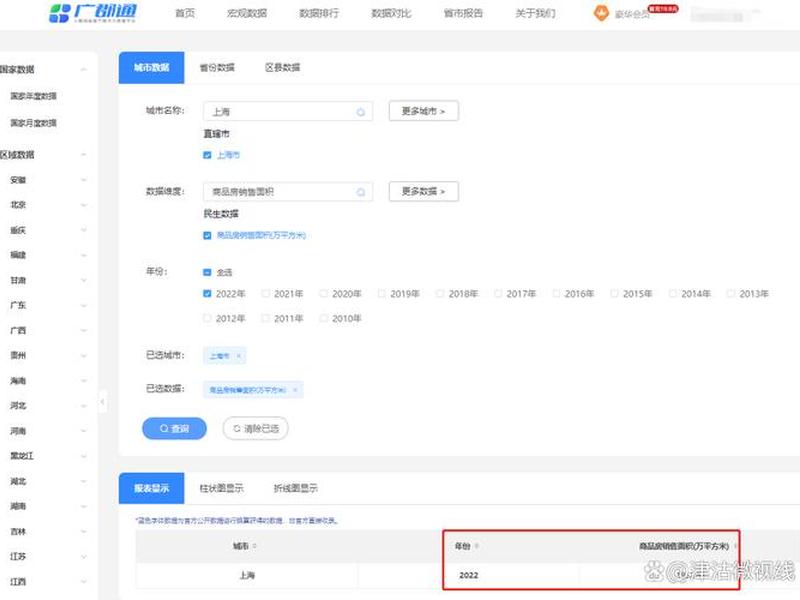Uncheck the 2022年 checkbox
This screenshot has width=800, height=600.
coord(207,294)
